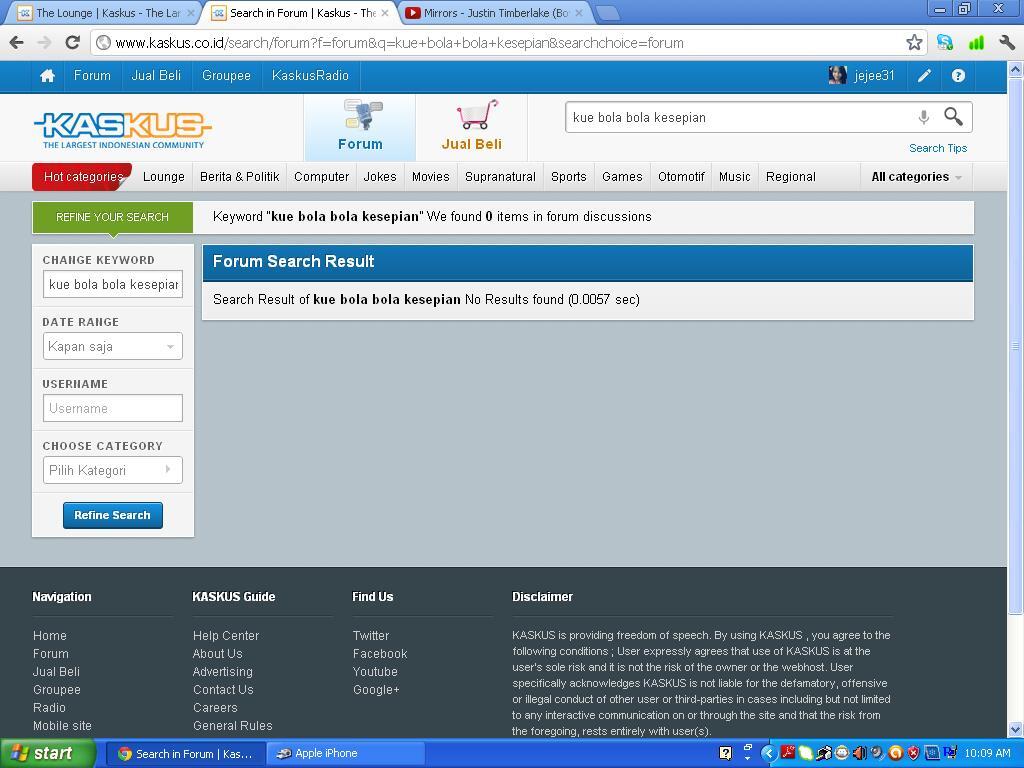
Task: Click the Refine Search button
Action: (x=112, y=515)
